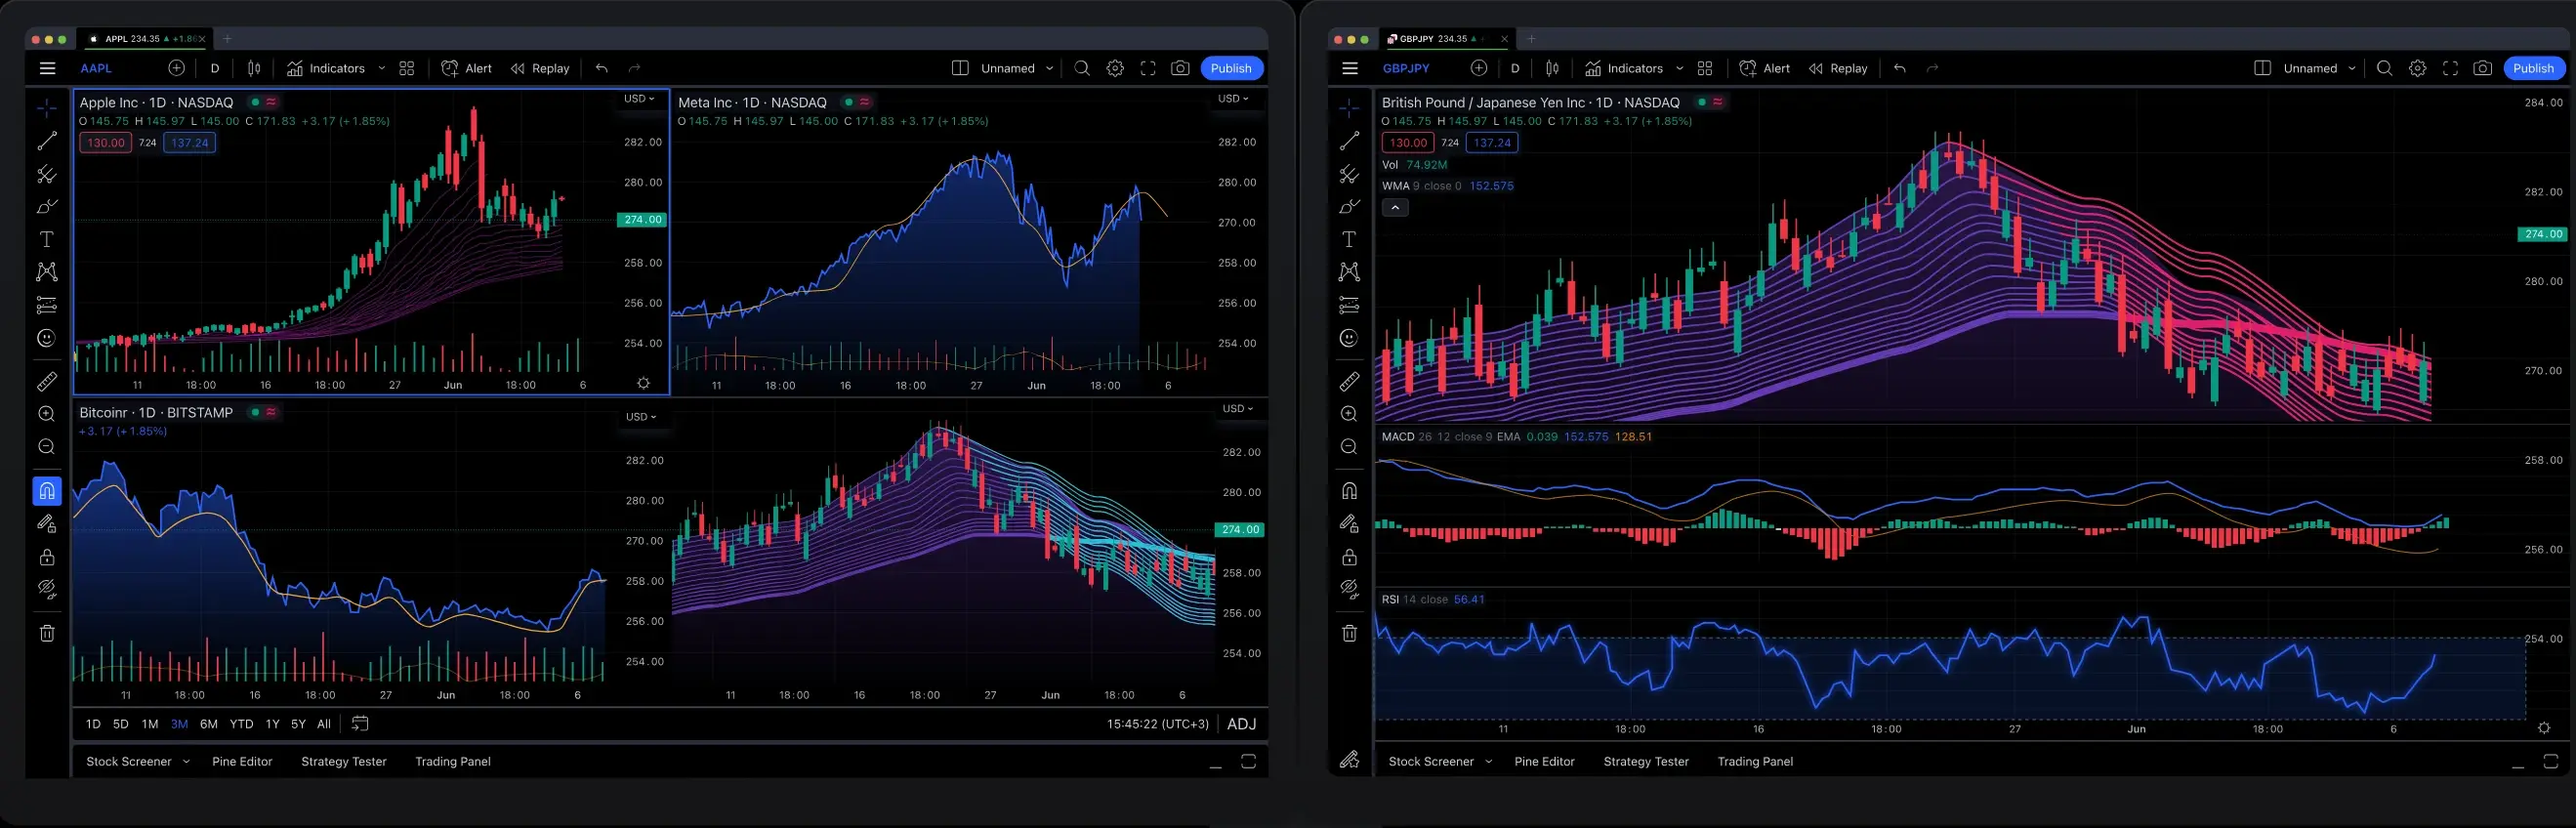Redo action in AAPL window
Image resolution: width=2576 pixels, height=828 pixels.
coord(634,68)
